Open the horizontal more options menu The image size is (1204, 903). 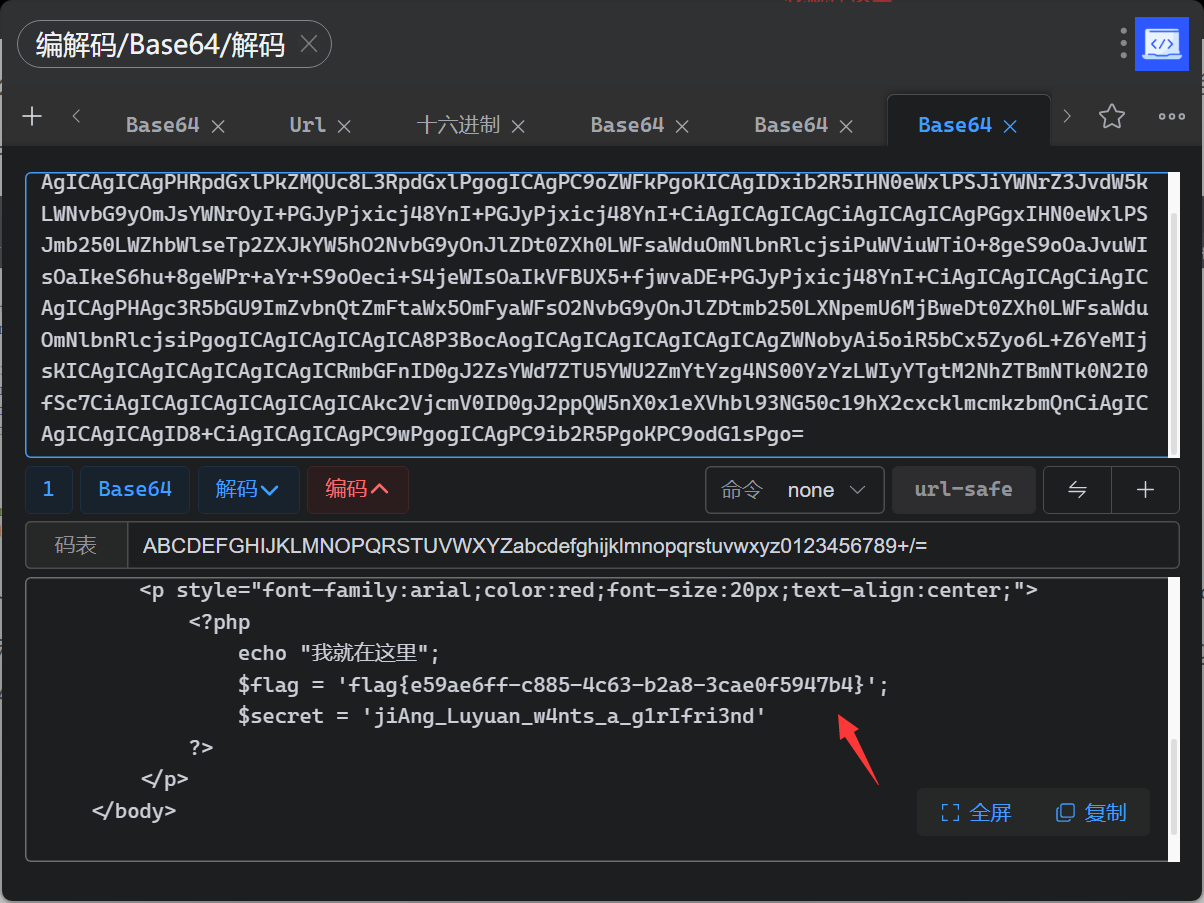(1171, 116)
